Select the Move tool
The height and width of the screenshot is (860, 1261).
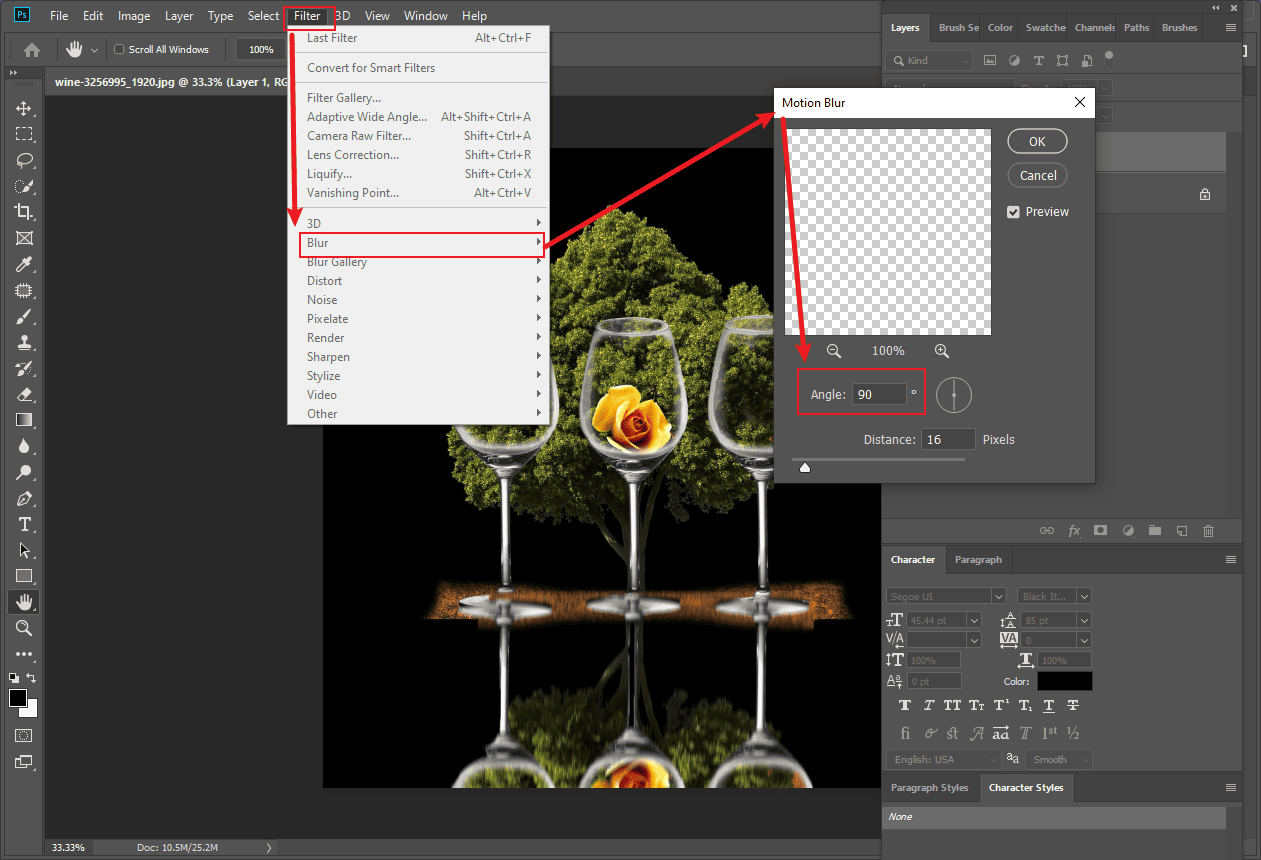pos(22,108)
